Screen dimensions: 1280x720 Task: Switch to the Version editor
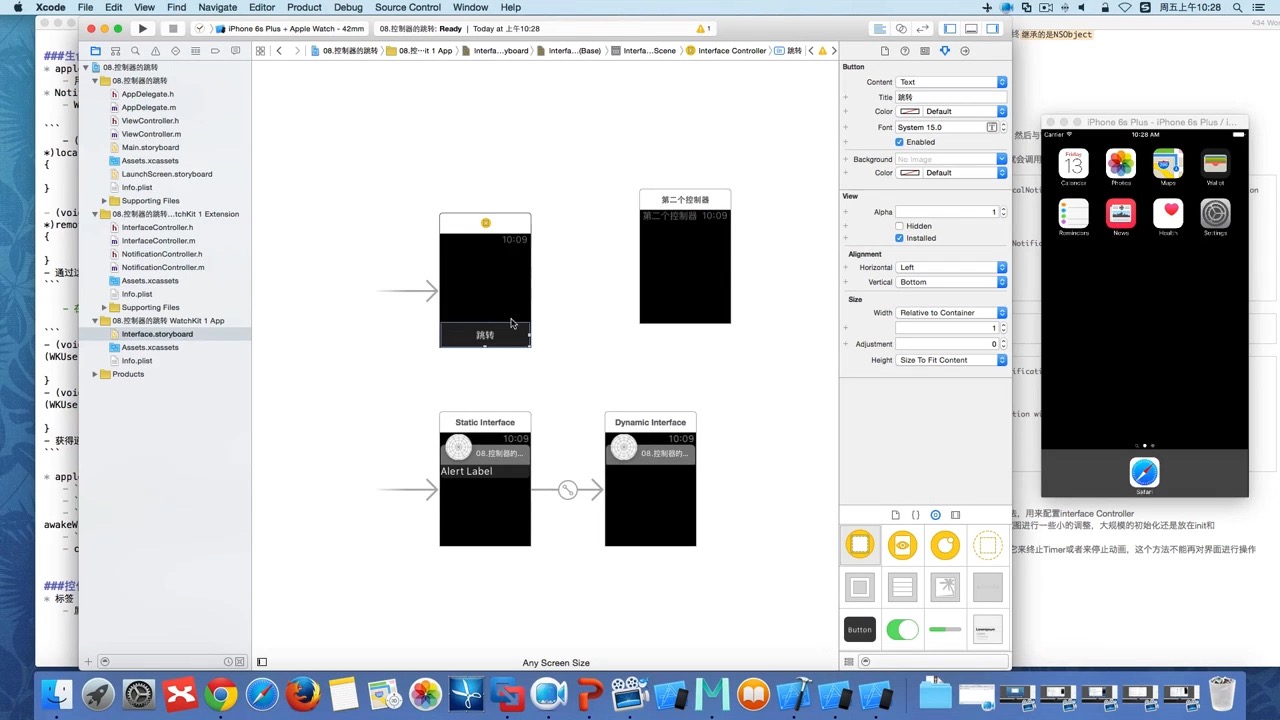[922, 29]
